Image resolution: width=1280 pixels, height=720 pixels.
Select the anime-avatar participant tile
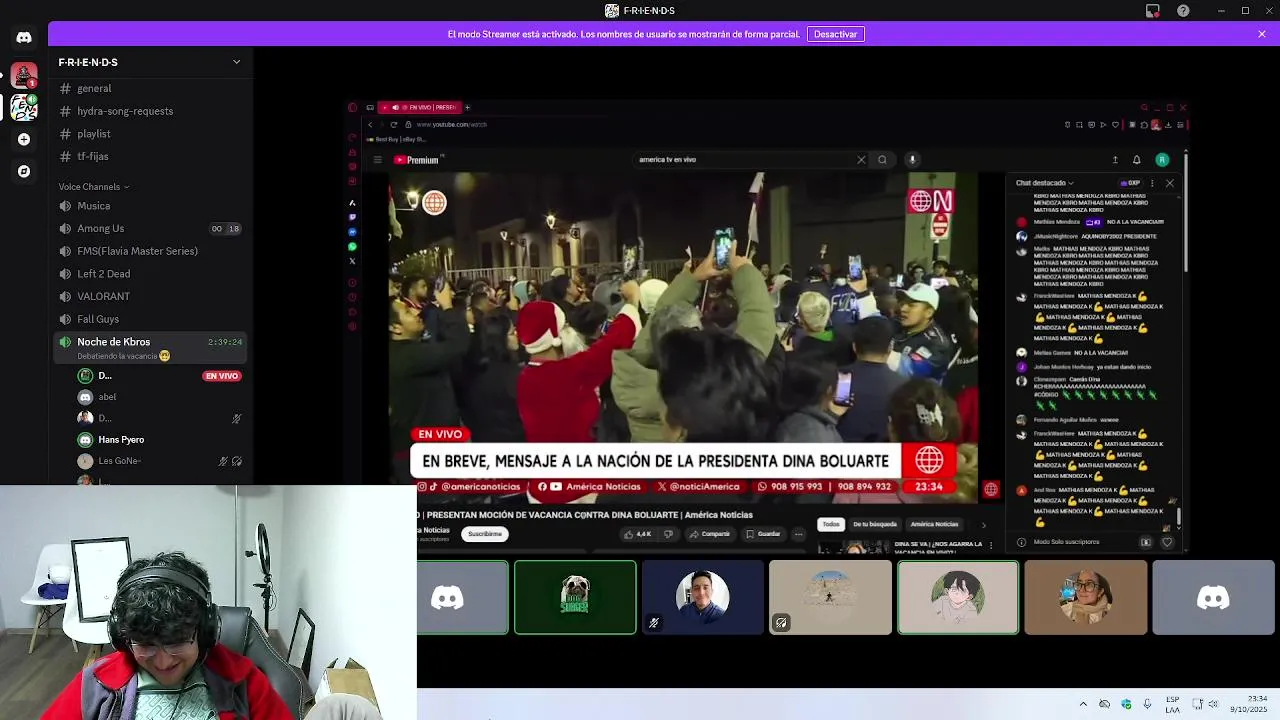point(958,597)
